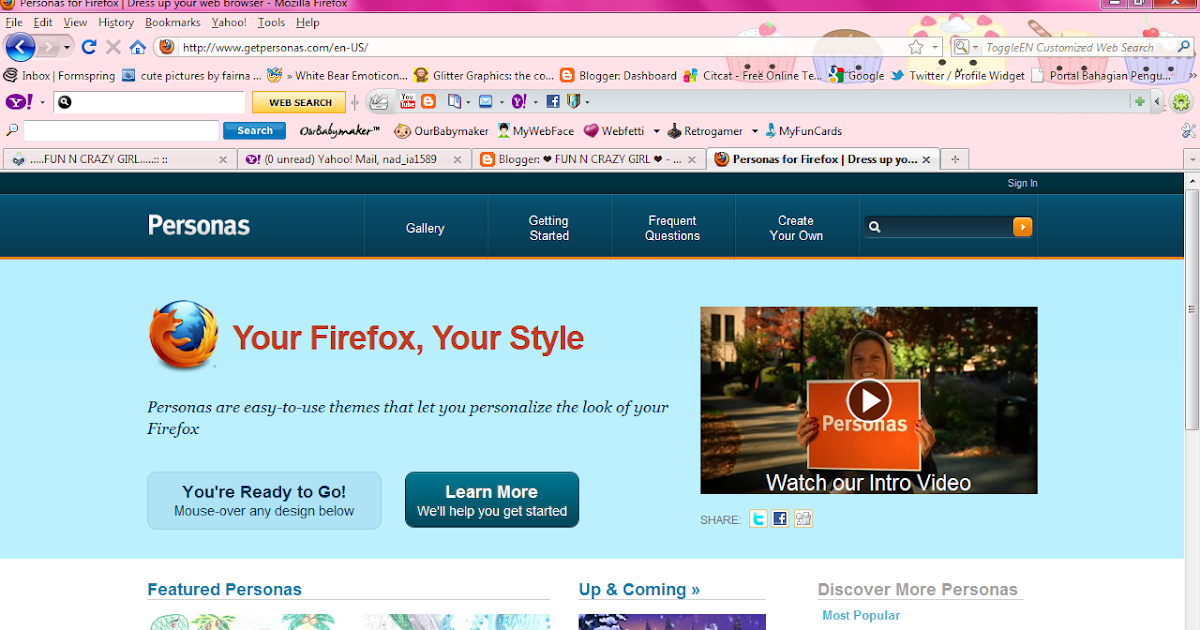Open the Tools menu
Image resolution: width=1200 pixels, height=630 pixels.
tap(271, 22)
